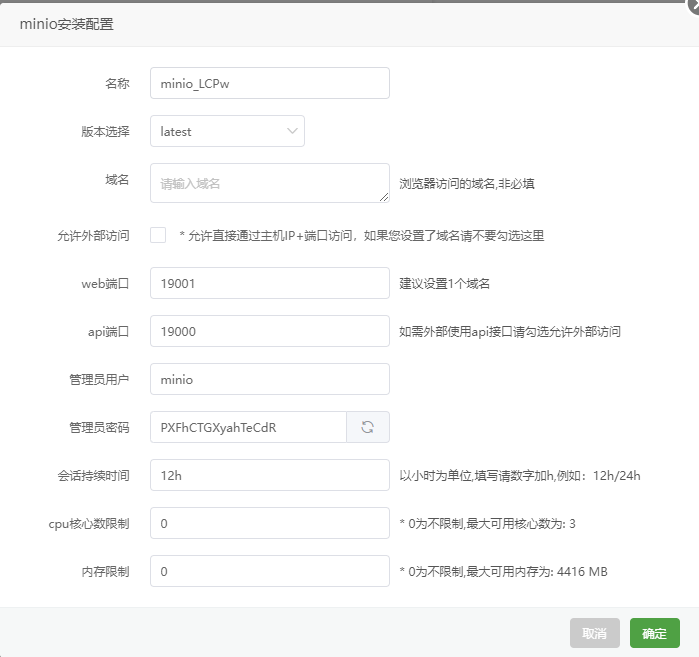The image size is (699, 657).
Task: Edit the 会话持续时间 field 12h
Action: [270, 475]
